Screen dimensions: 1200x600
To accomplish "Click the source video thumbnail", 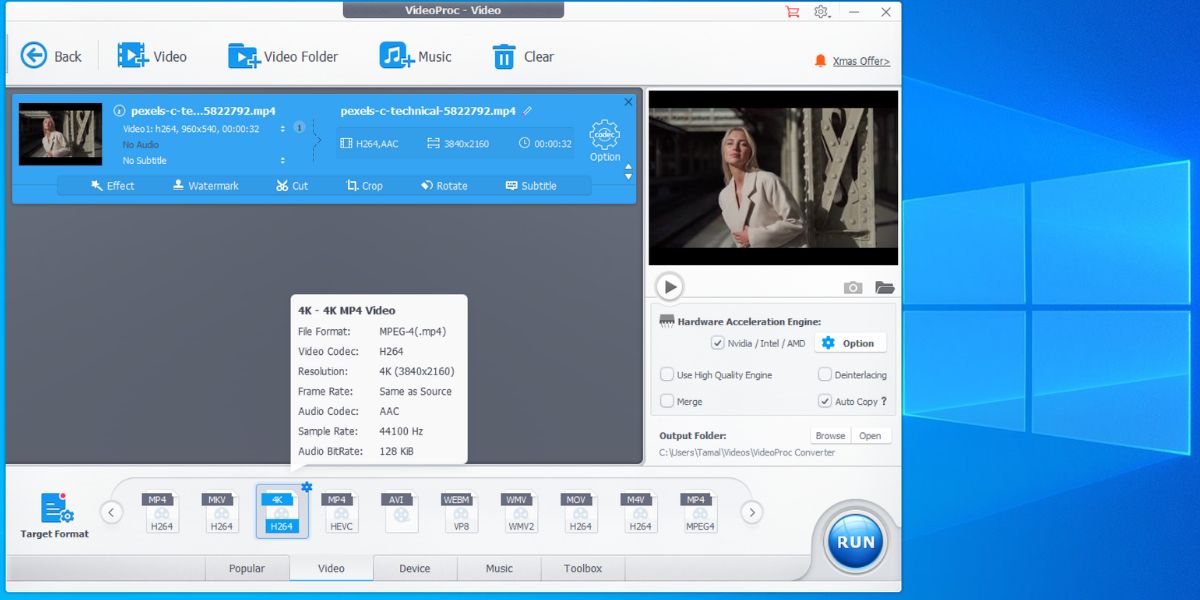I will pyautogui.click(x=60, y=134).
